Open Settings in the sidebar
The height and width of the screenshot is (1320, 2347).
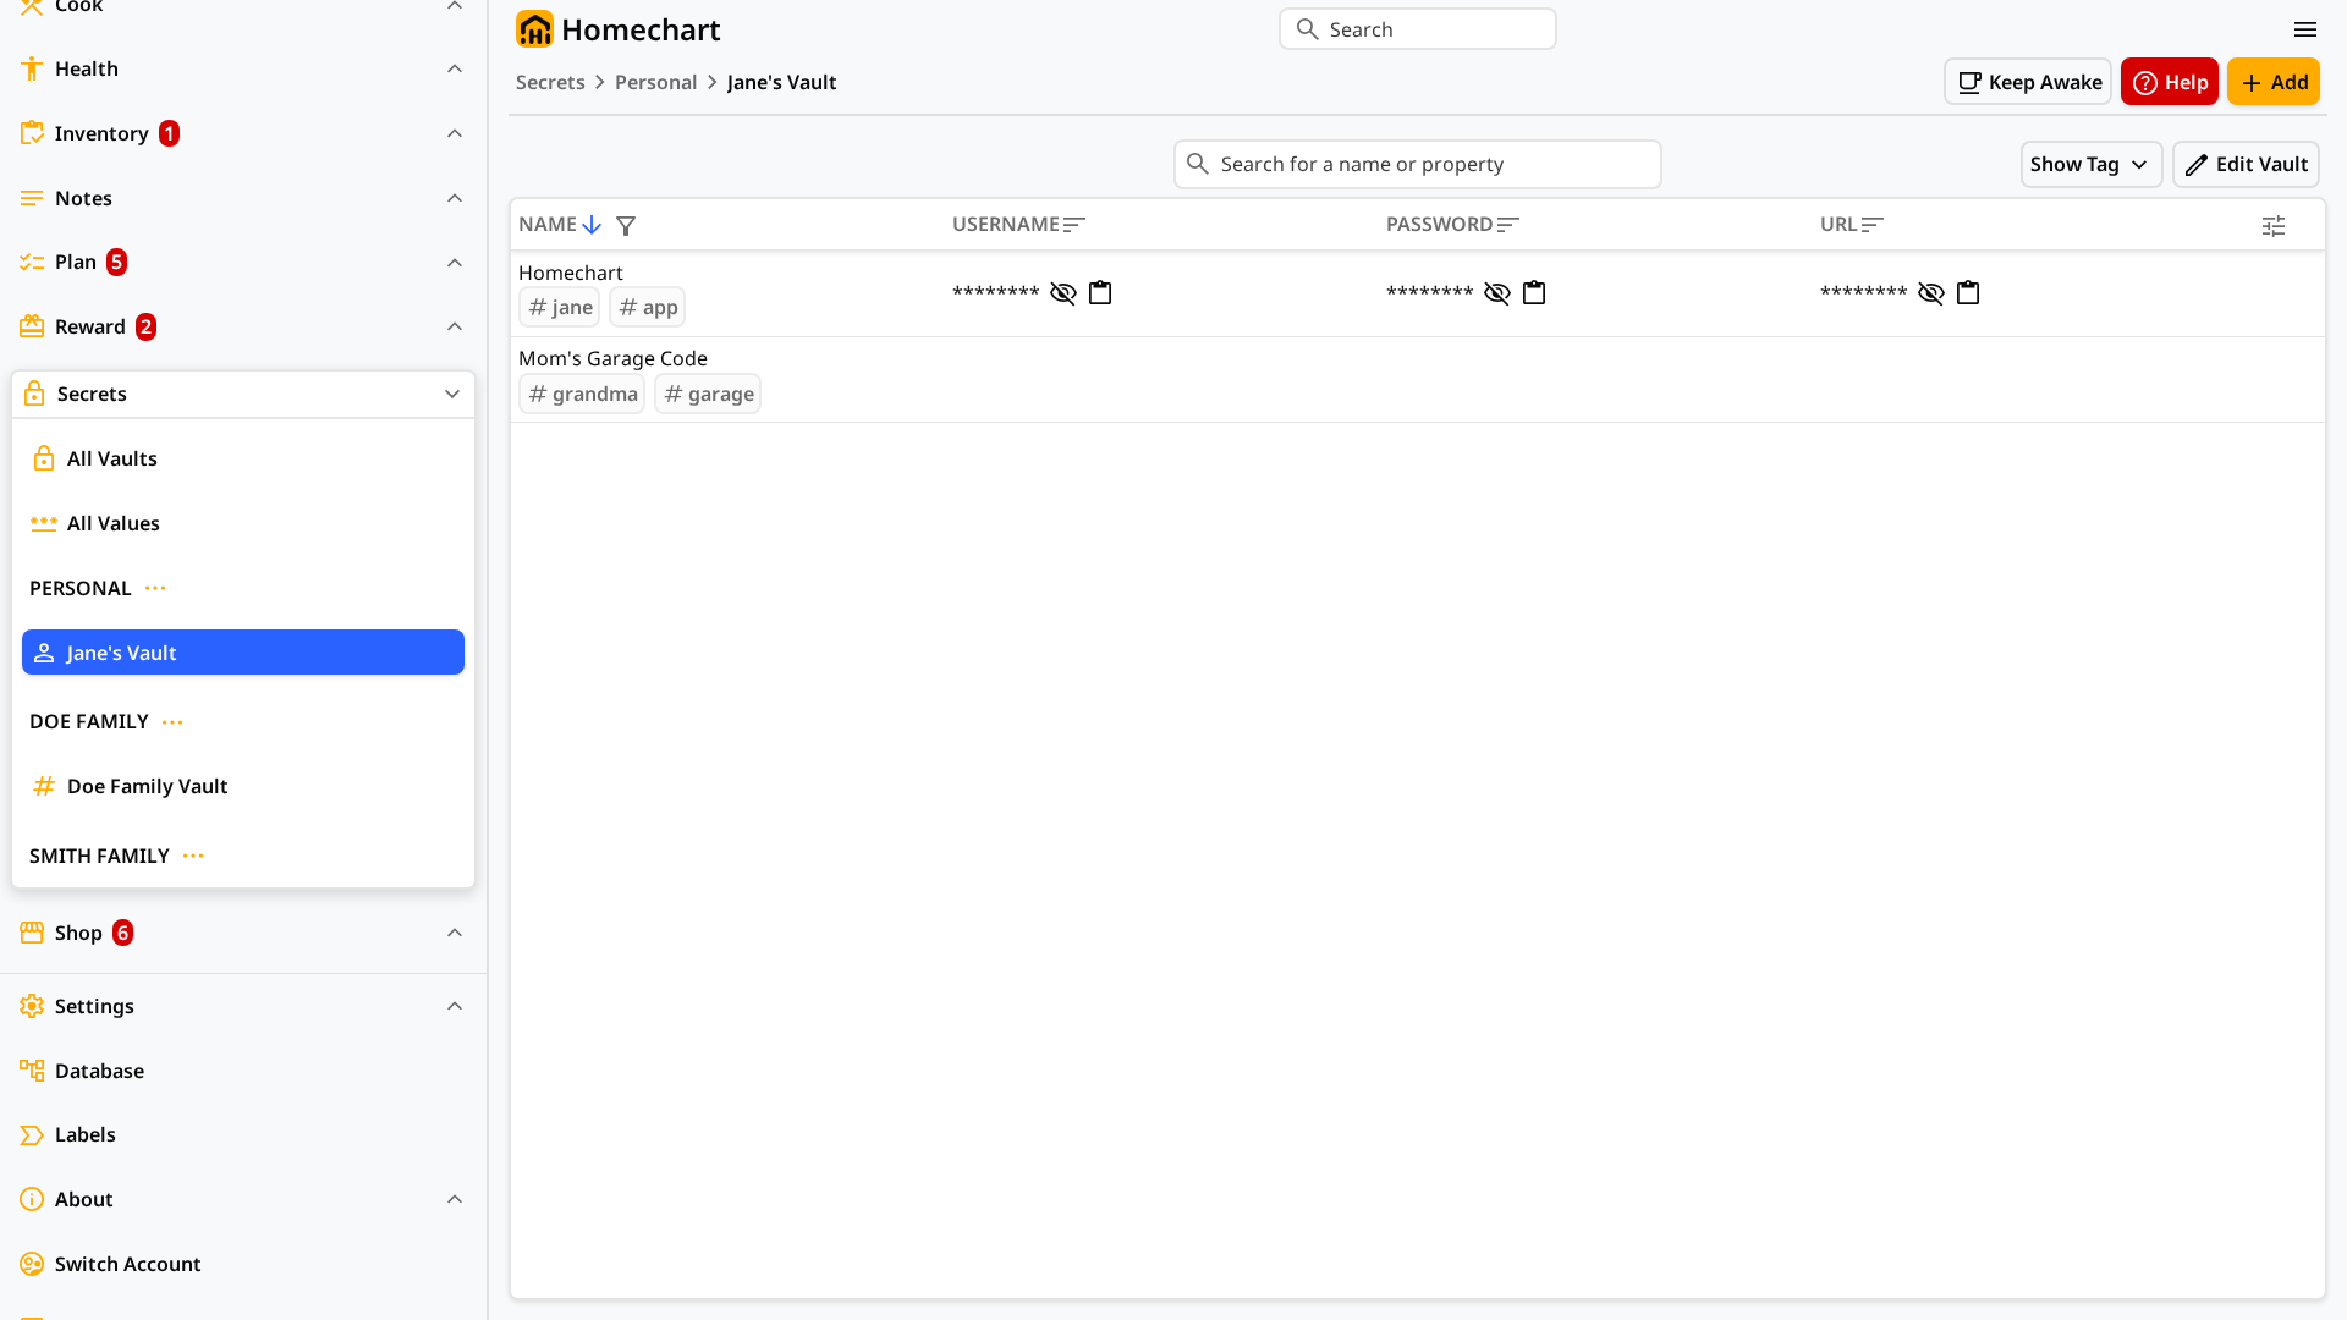coord(94,1006)
